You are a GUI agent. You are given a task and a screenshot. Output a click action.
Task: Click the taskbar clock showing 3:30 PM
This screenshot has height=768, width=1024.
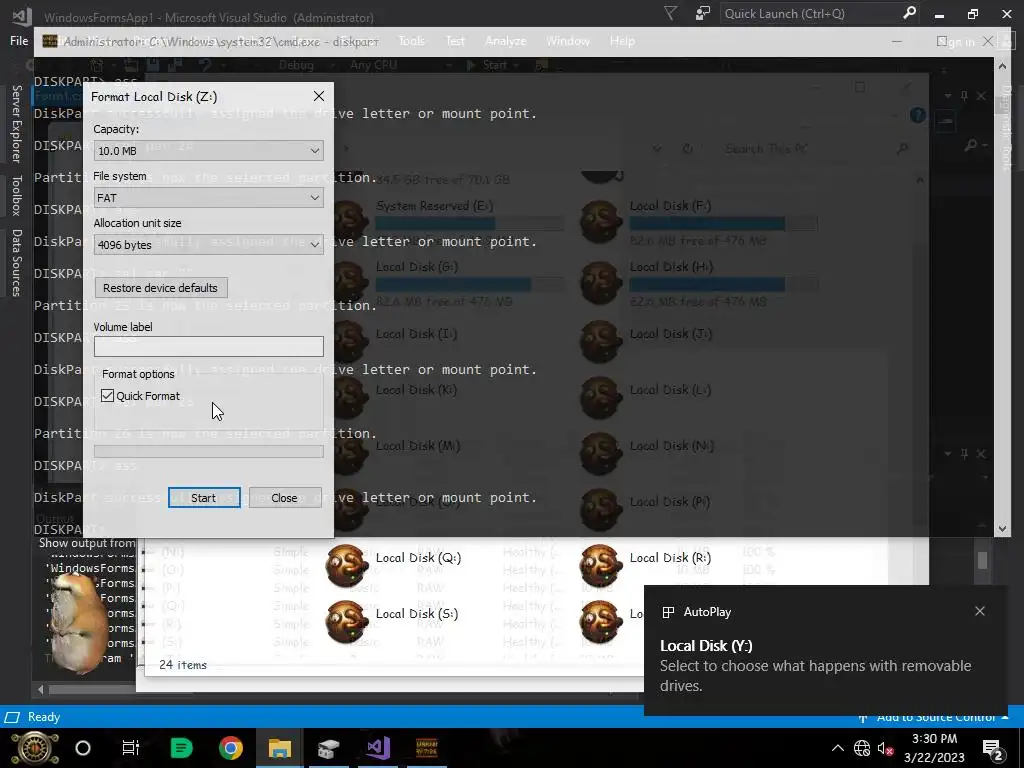[934, 748]
